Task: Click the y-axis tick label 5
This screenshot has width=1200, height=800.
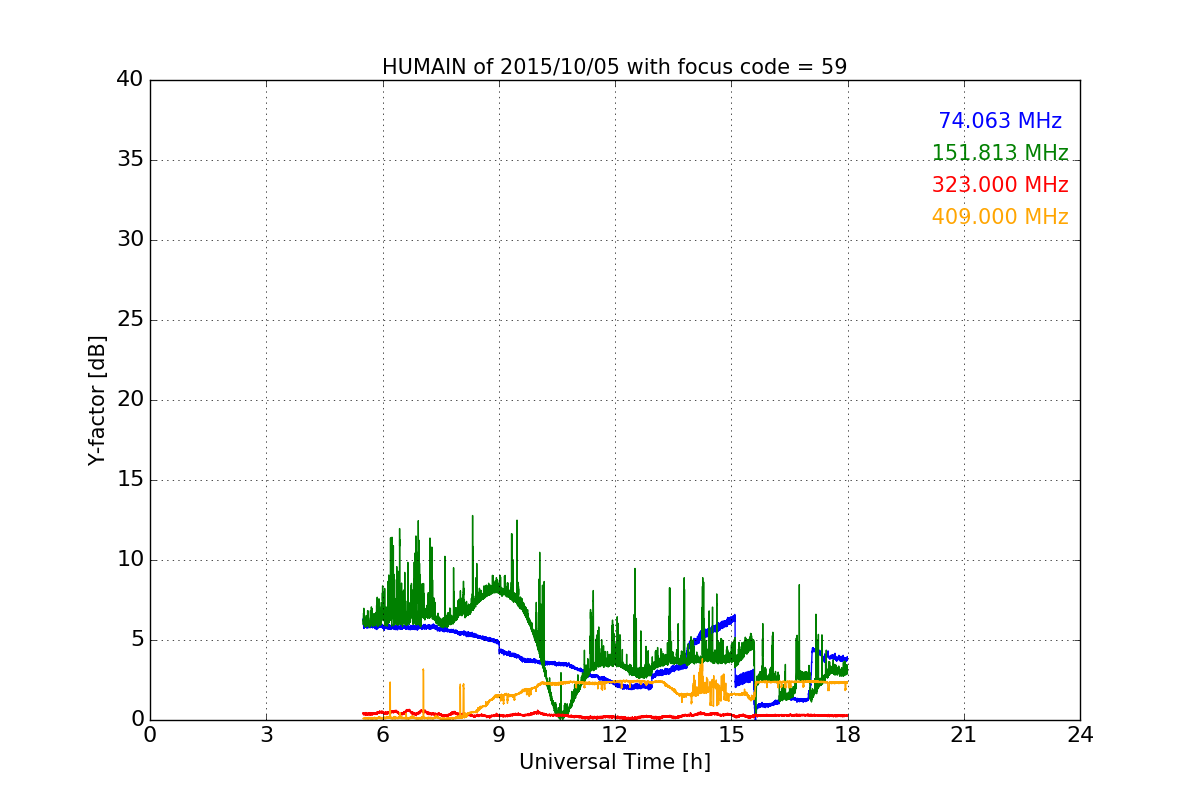Action: click(x=136, y=640)
